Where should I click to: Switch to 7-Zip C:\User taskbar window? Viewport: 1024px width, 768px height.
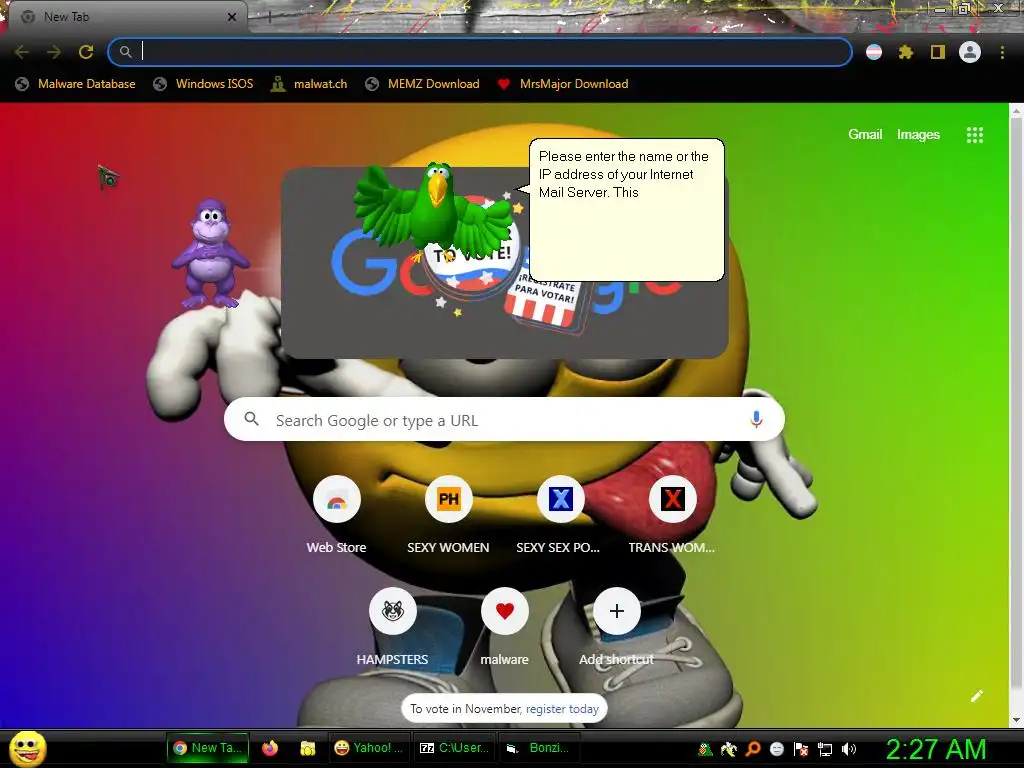[454, 748]
